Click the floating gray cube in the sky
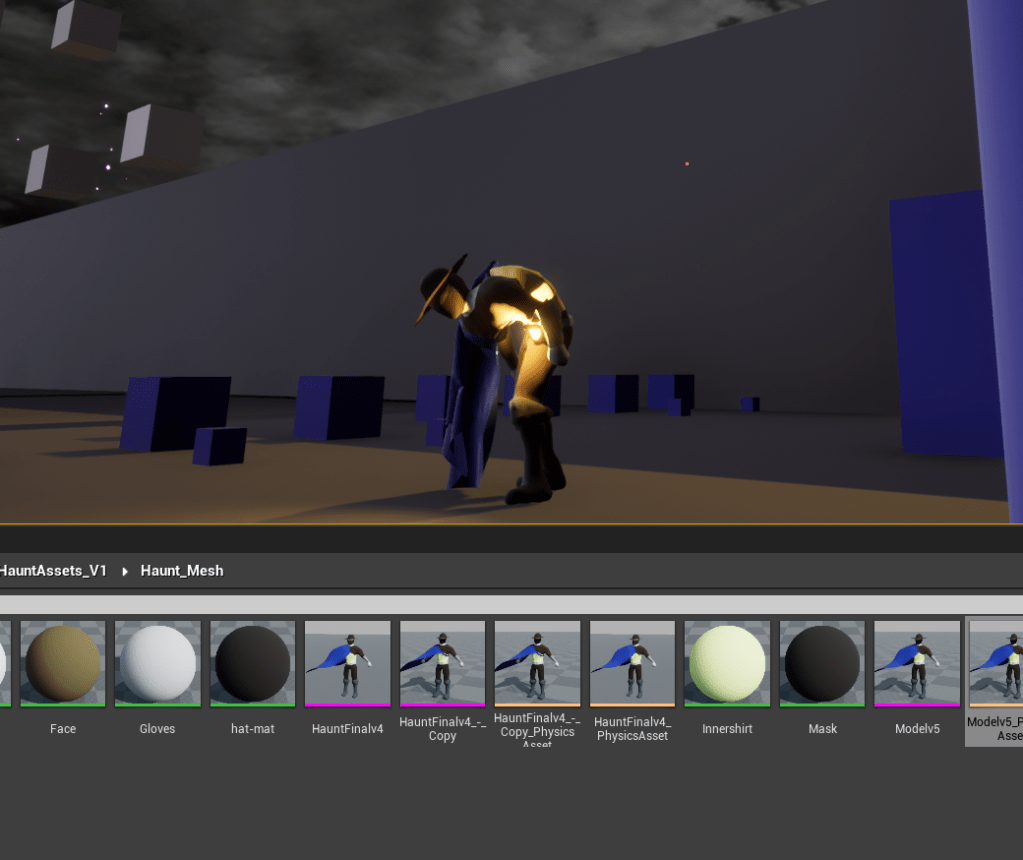The width and height of the screenshot is (1023, 860). coord(160,135)
